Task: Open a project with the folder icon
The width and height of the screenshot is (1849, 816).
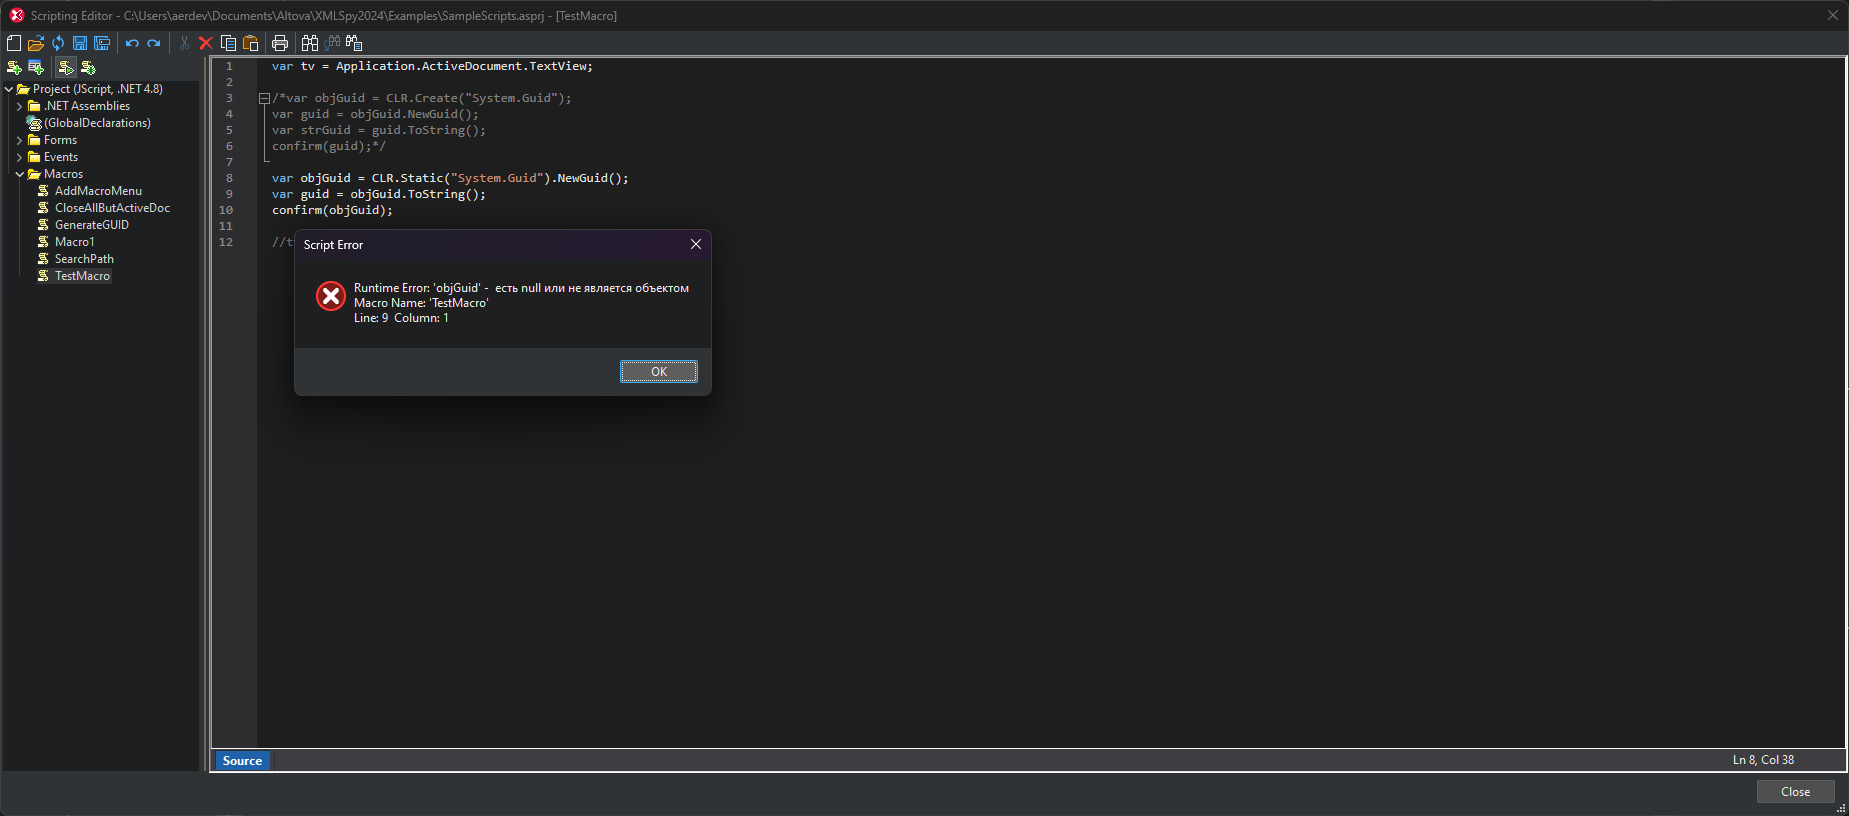Action: point(36,43)
